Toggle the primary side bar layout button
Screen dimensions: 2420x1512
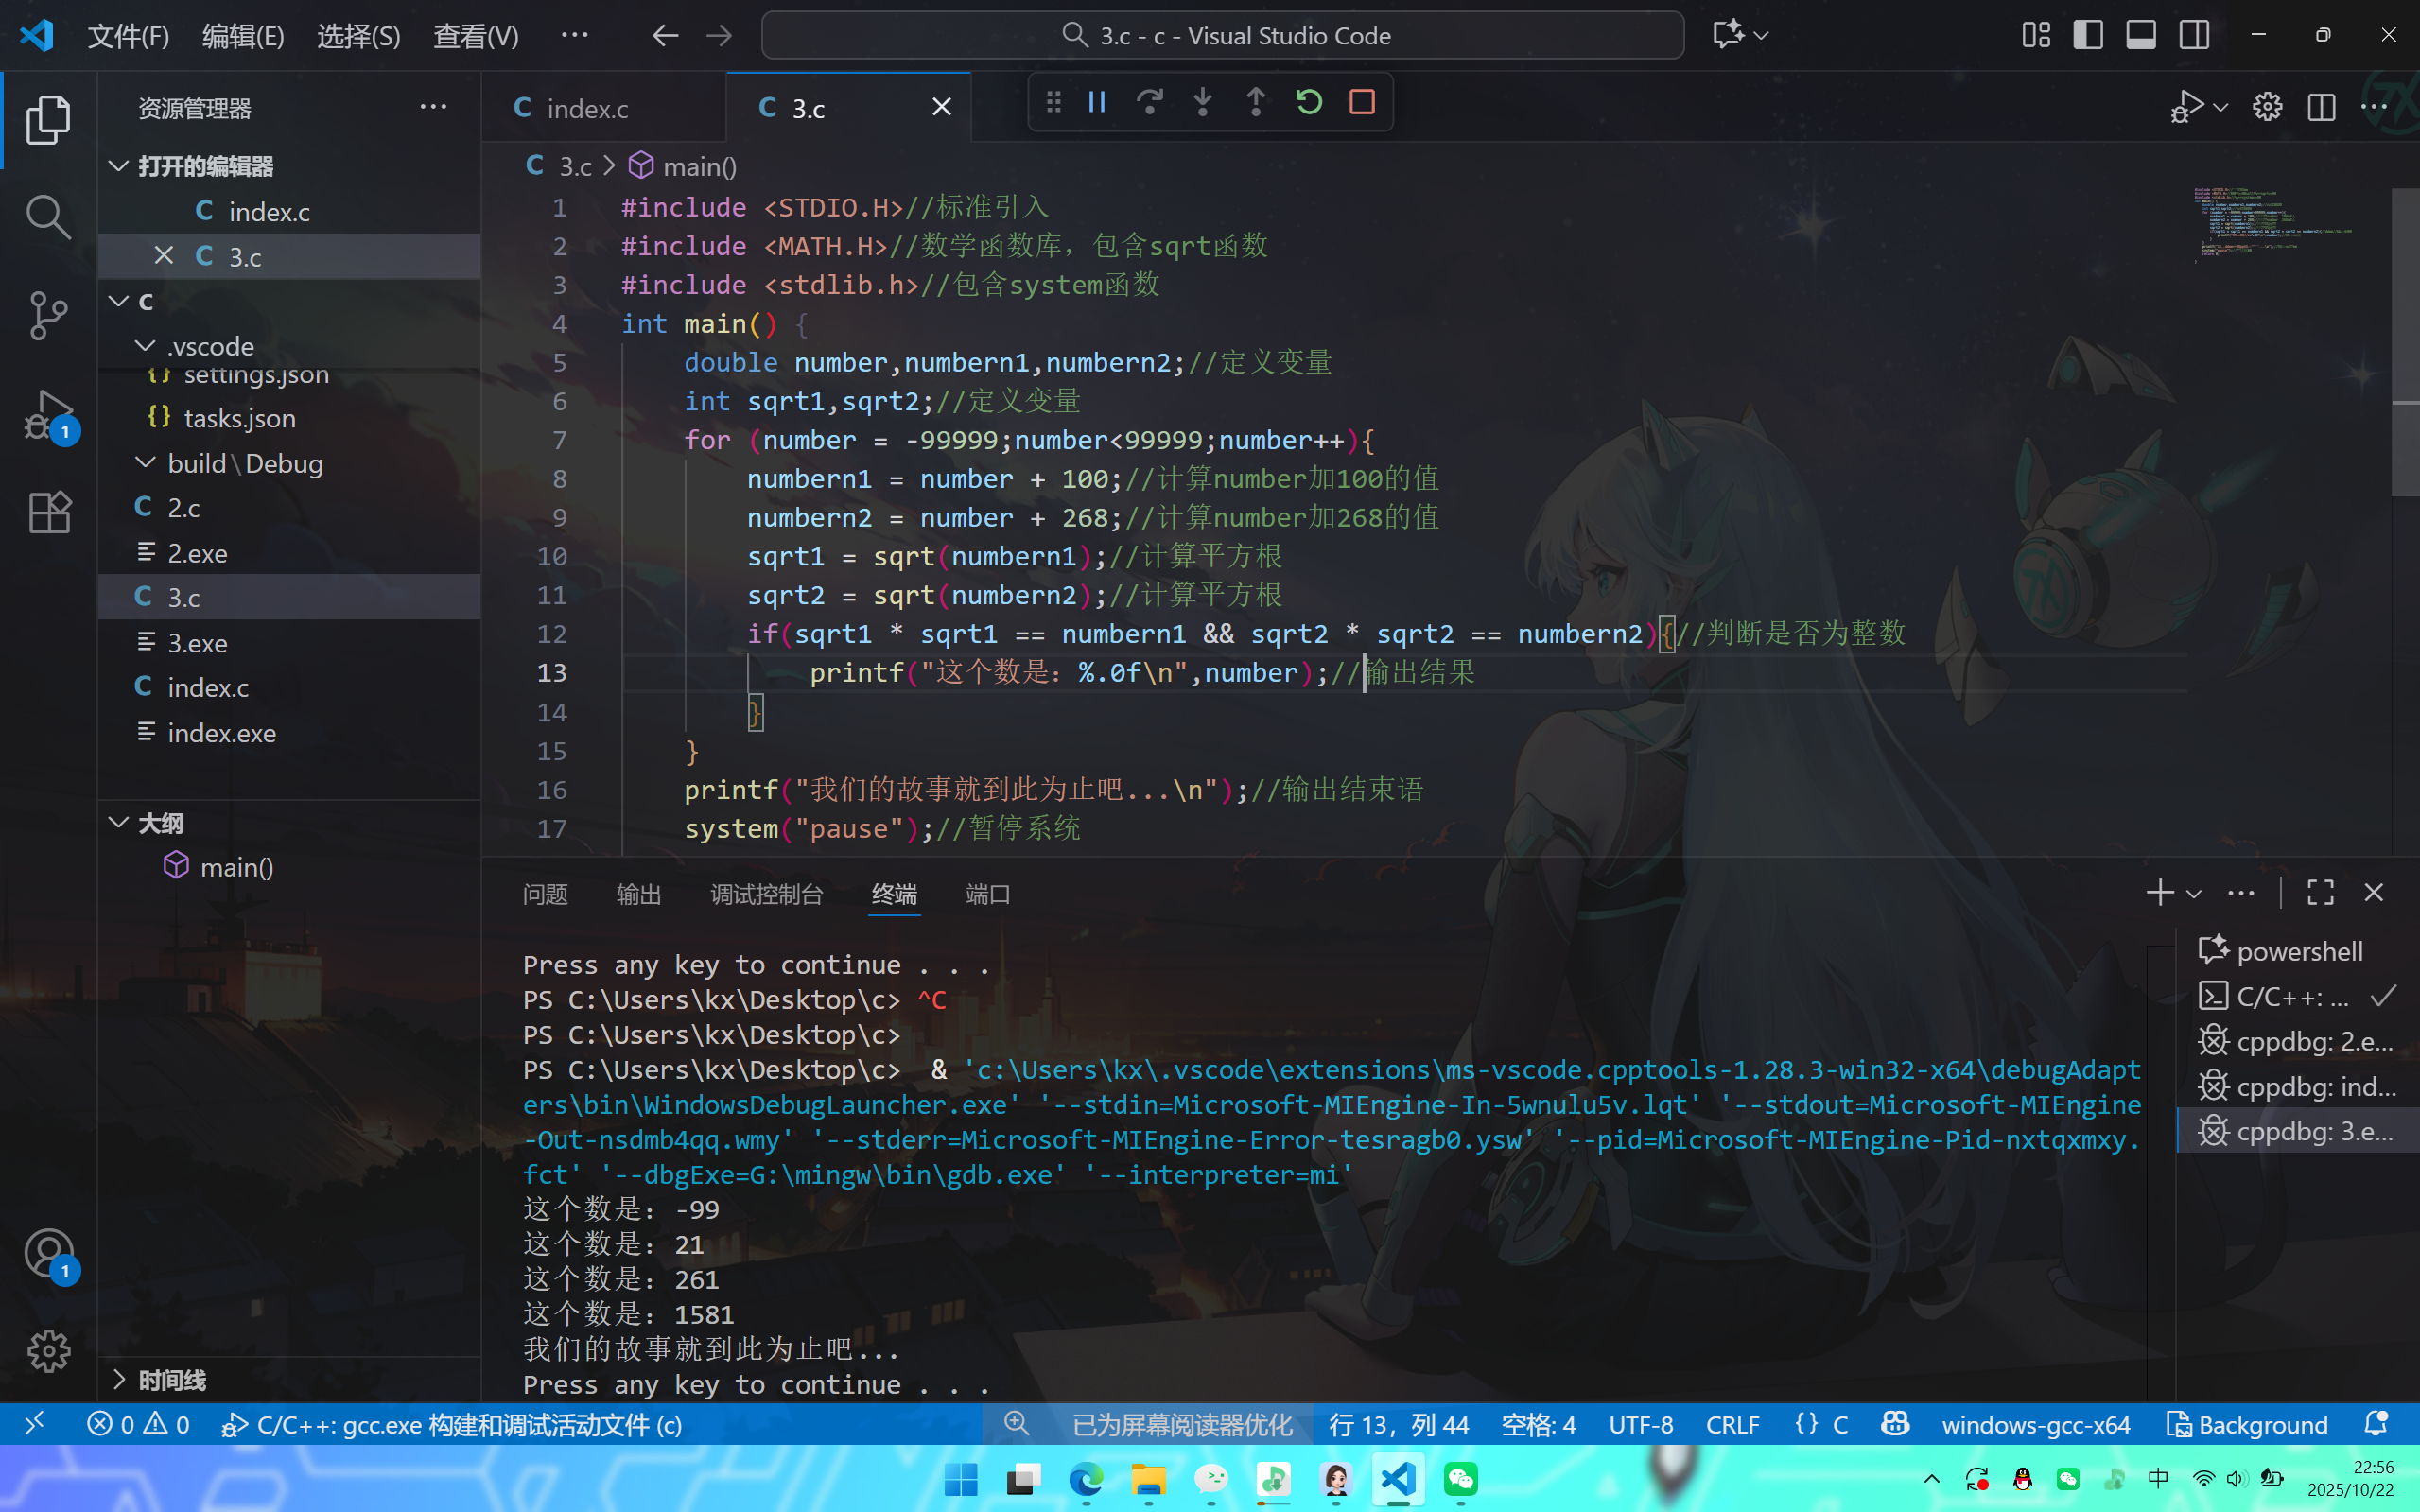coord(2088,36)
